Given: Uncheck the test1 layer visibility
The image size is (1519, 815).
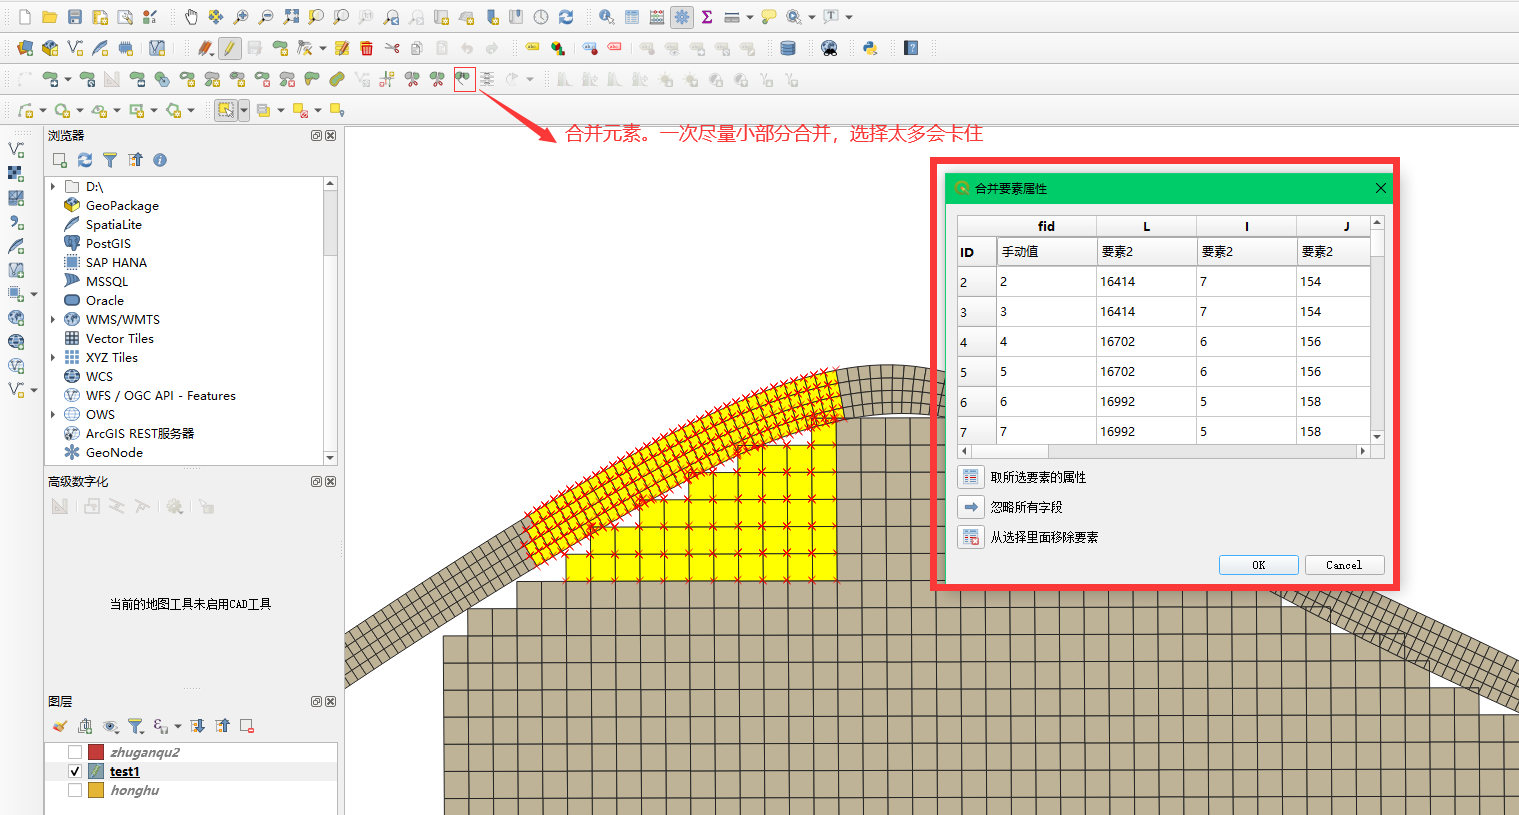Looking at the screenshot, I should point(75,771).
